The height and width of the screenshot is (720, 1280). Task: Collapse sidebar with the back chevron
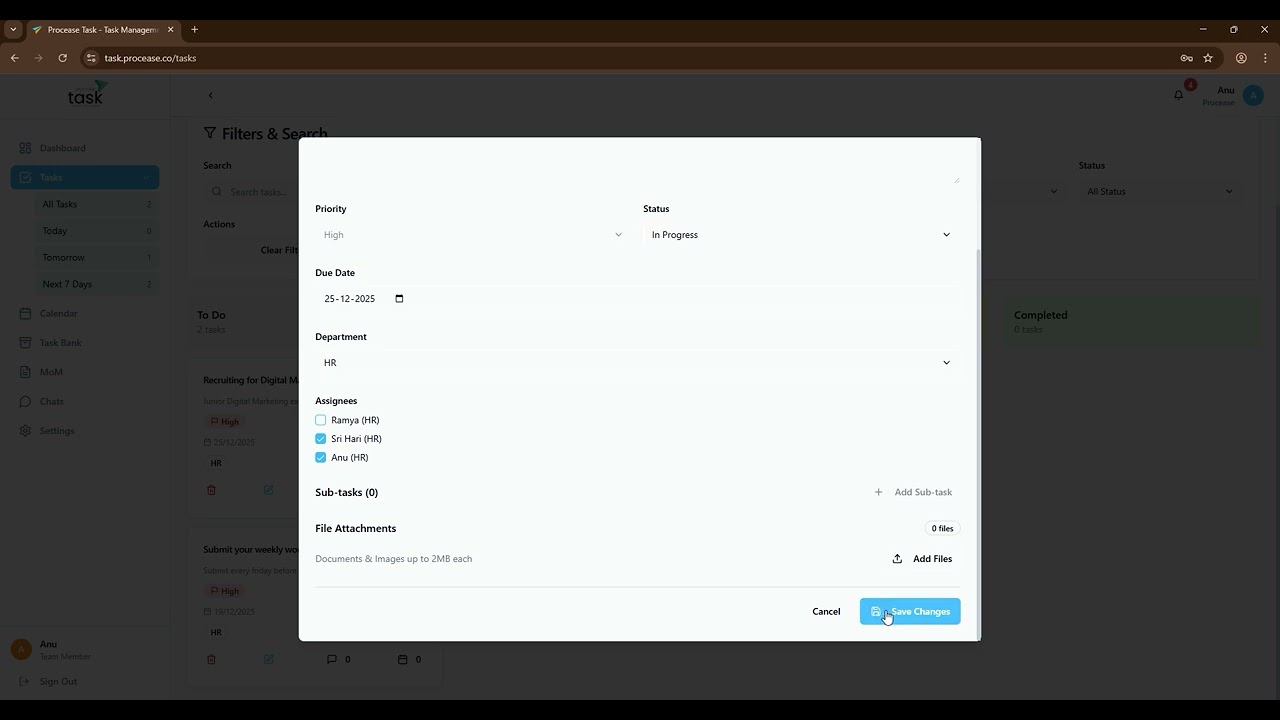tap(210, 95)
